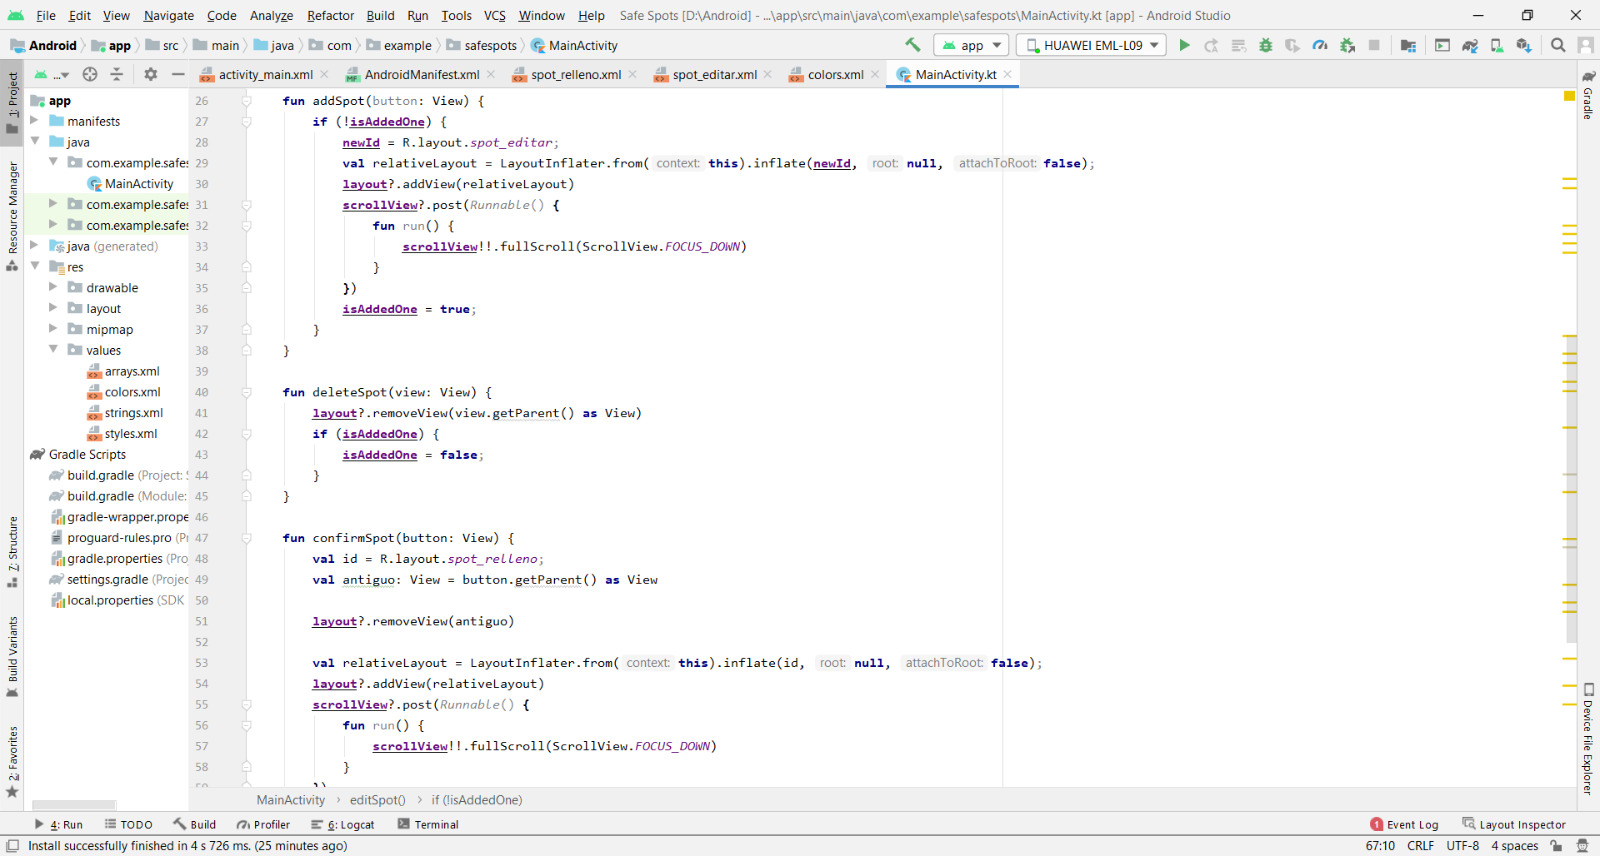Screen dimensions: 1600x856
Task: Open Project panel gear settings
Action: pos(150,74)
